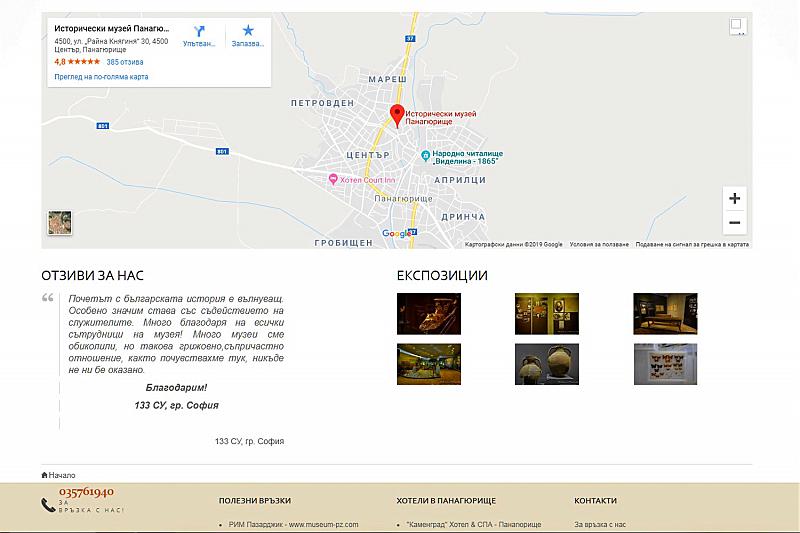
Task: Zoom in the map with plus button
Action: [734, 198]
